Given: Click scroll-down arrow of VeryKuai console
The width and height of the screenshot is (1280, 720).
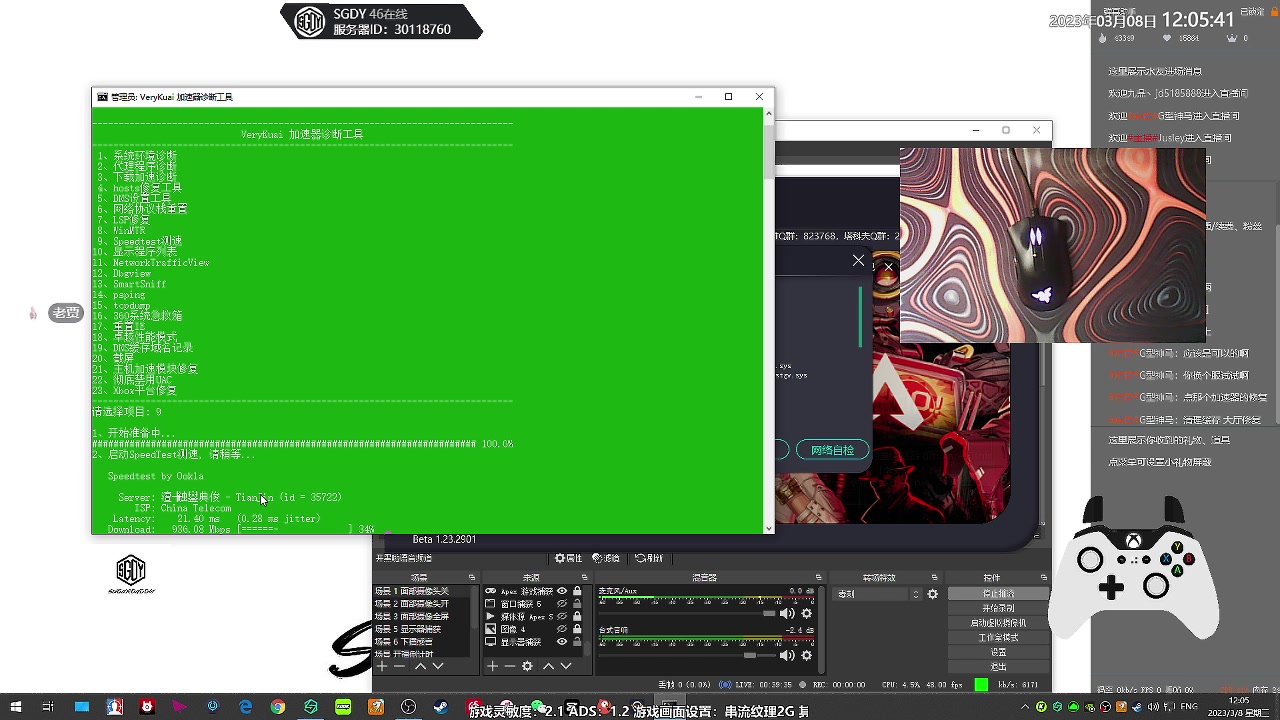Looking at the screenshot, I should [x=768, y=528].
